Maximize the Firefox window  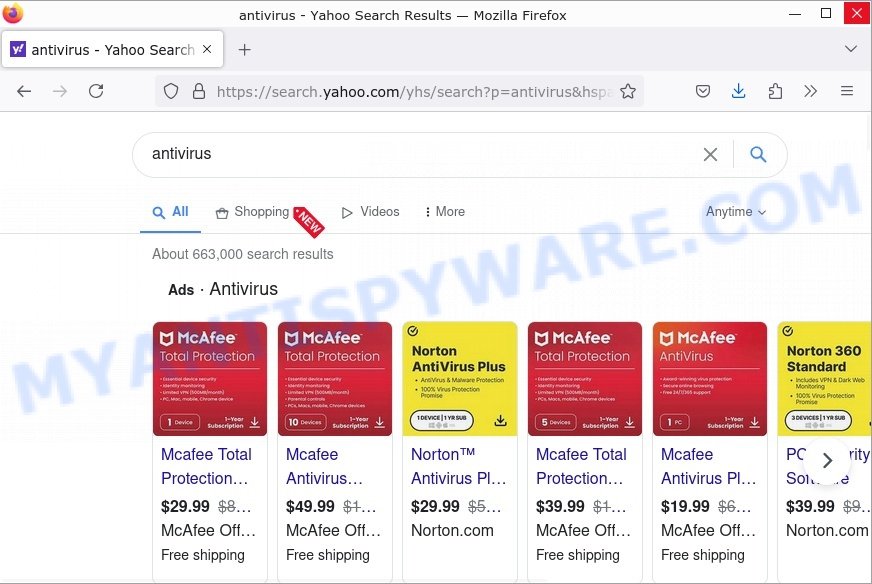(826, 13)
